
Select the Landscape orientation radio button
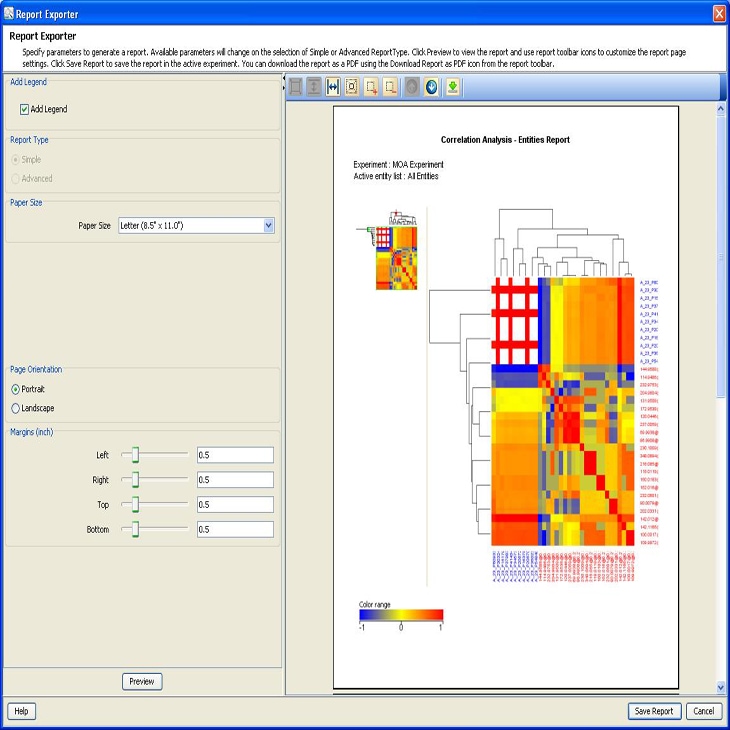16,408
